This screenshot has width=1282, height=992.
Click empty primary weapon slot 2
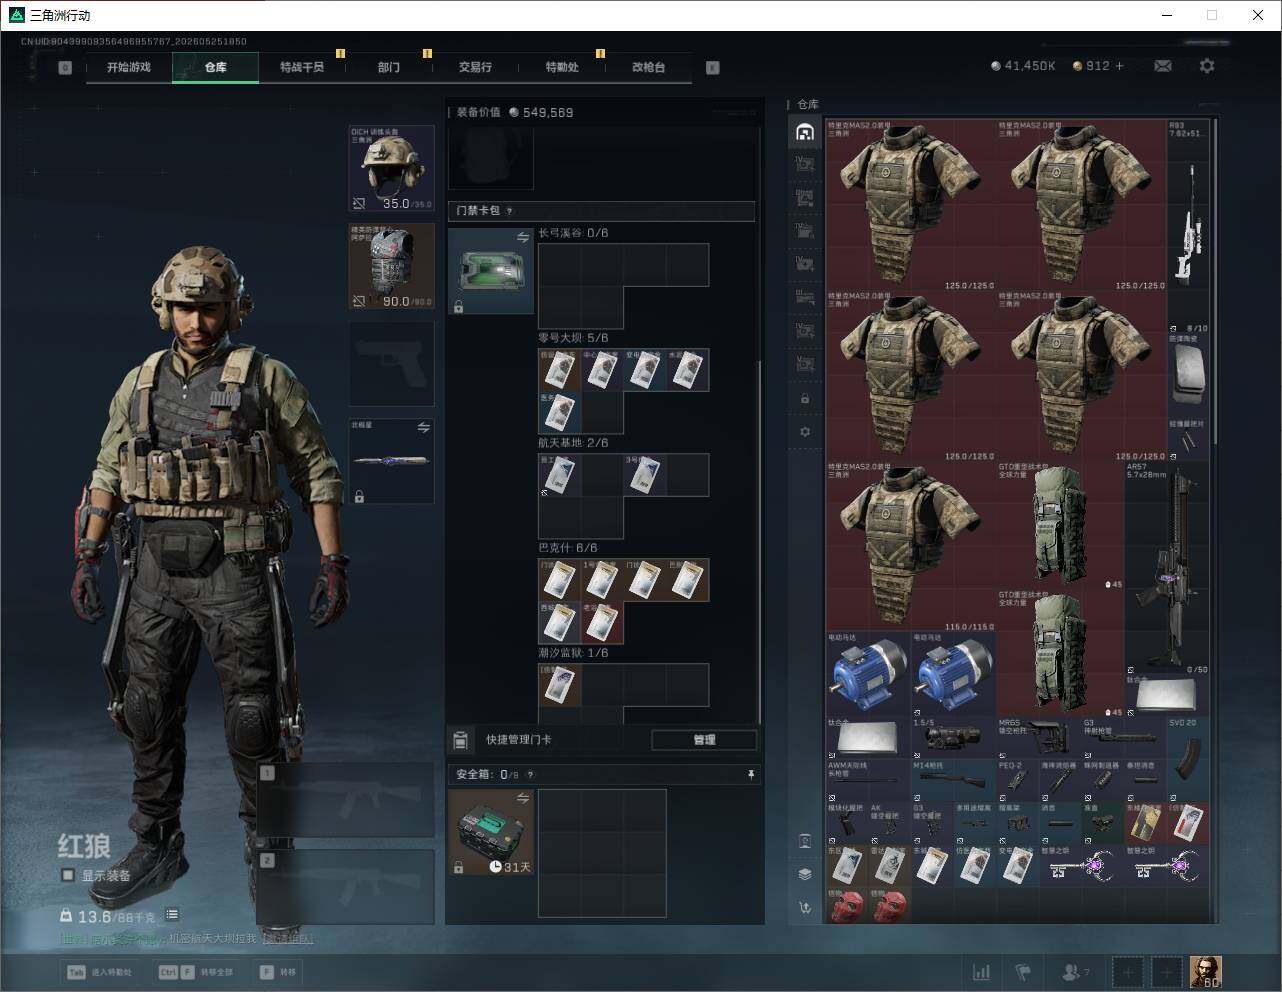[x=345, y=888]
